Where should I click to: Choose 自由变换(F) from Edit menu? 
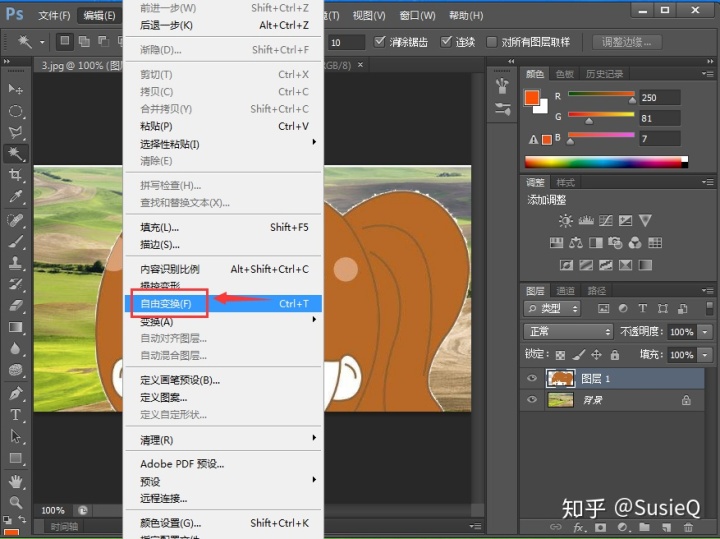(x=224, y=303)
